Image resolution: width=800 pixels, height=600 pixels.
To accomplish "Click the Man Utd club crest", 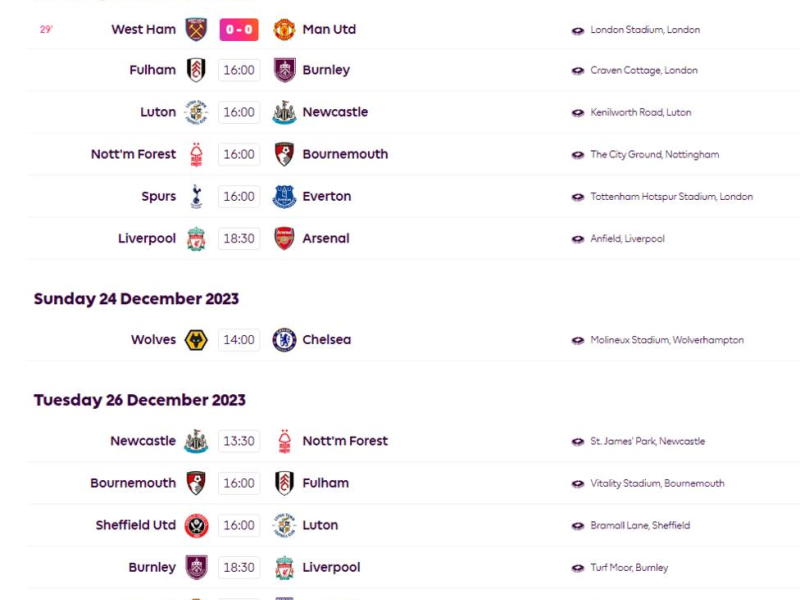I will tap(284, 29).
